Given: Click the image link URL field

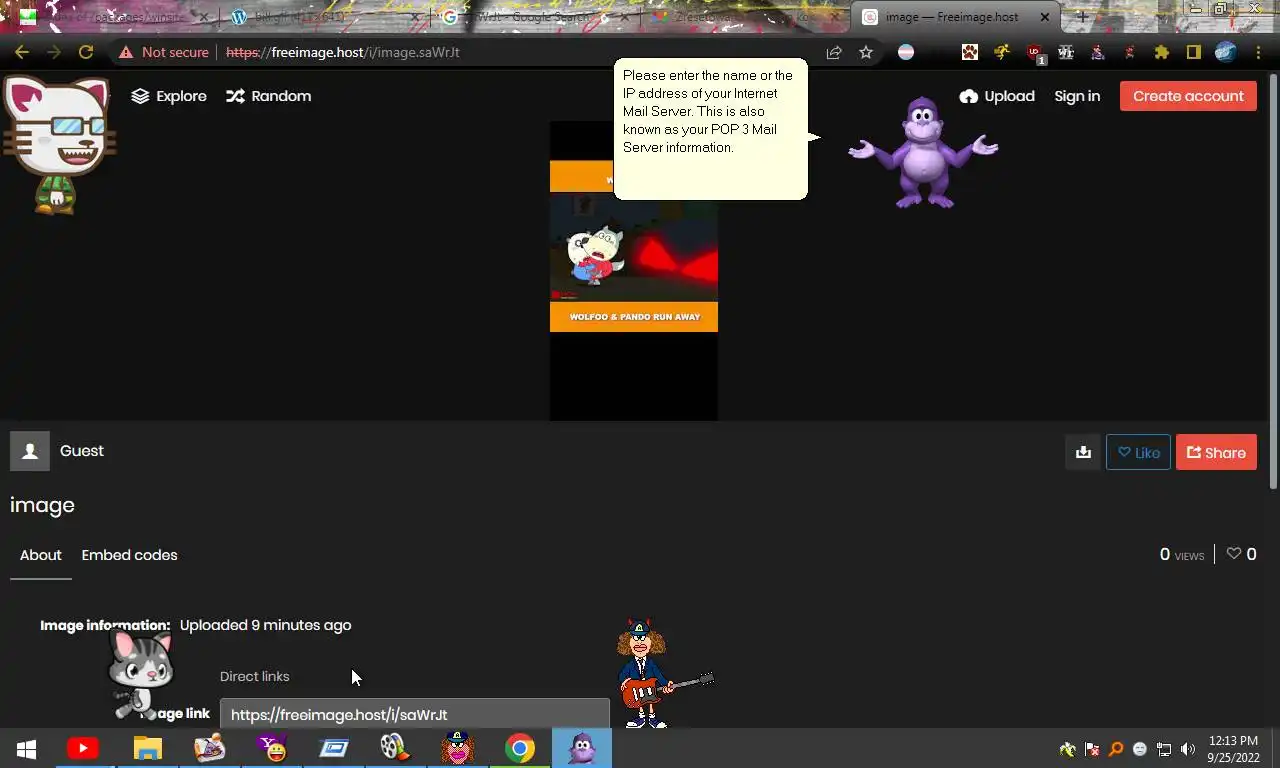Looking at the screenshot, I should (x=415, y=714).
